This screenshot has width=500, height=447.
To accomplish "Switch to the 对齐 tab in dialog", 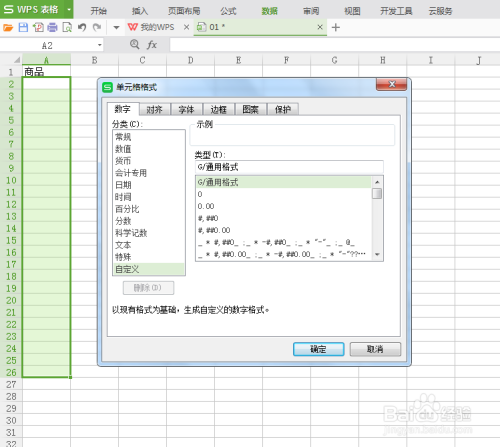I will tap(154, 109).
